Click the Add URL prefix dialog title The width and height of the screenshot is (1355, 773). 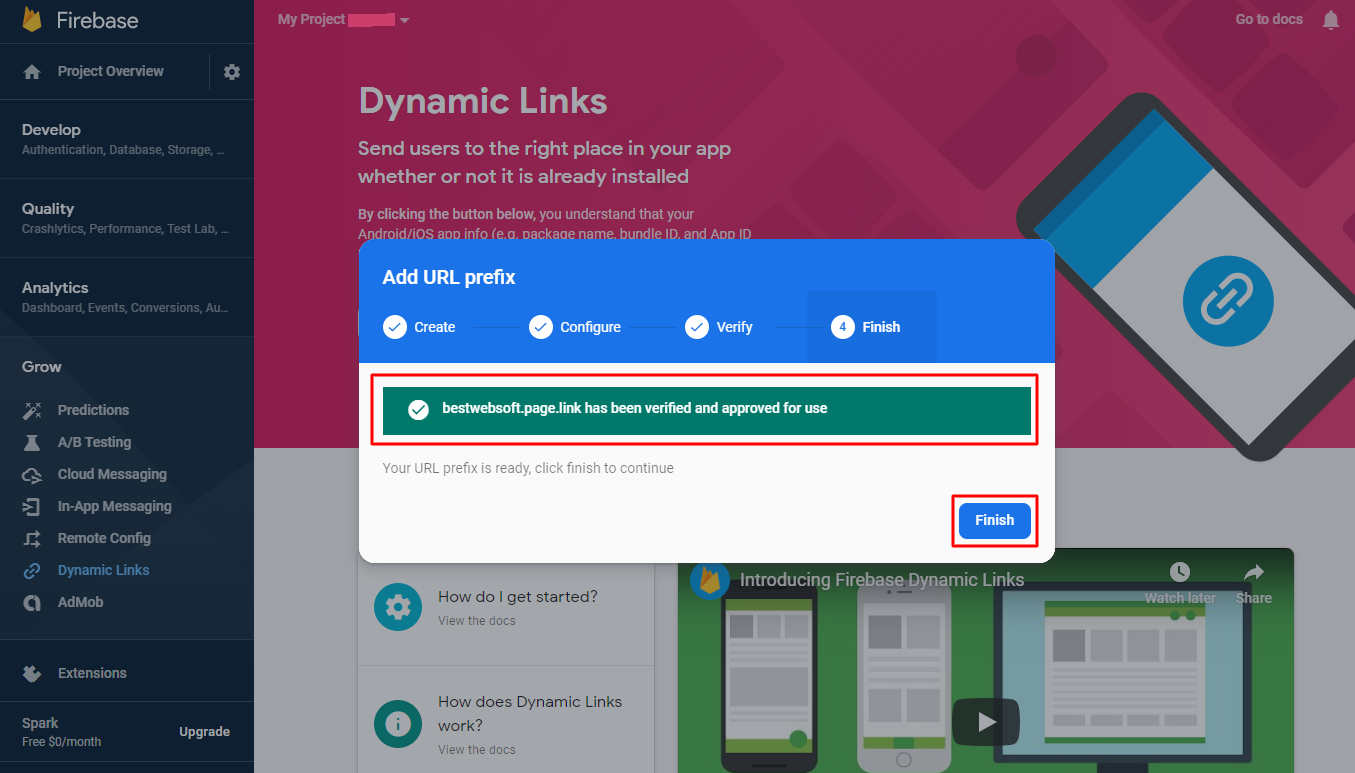click(449, 277)
